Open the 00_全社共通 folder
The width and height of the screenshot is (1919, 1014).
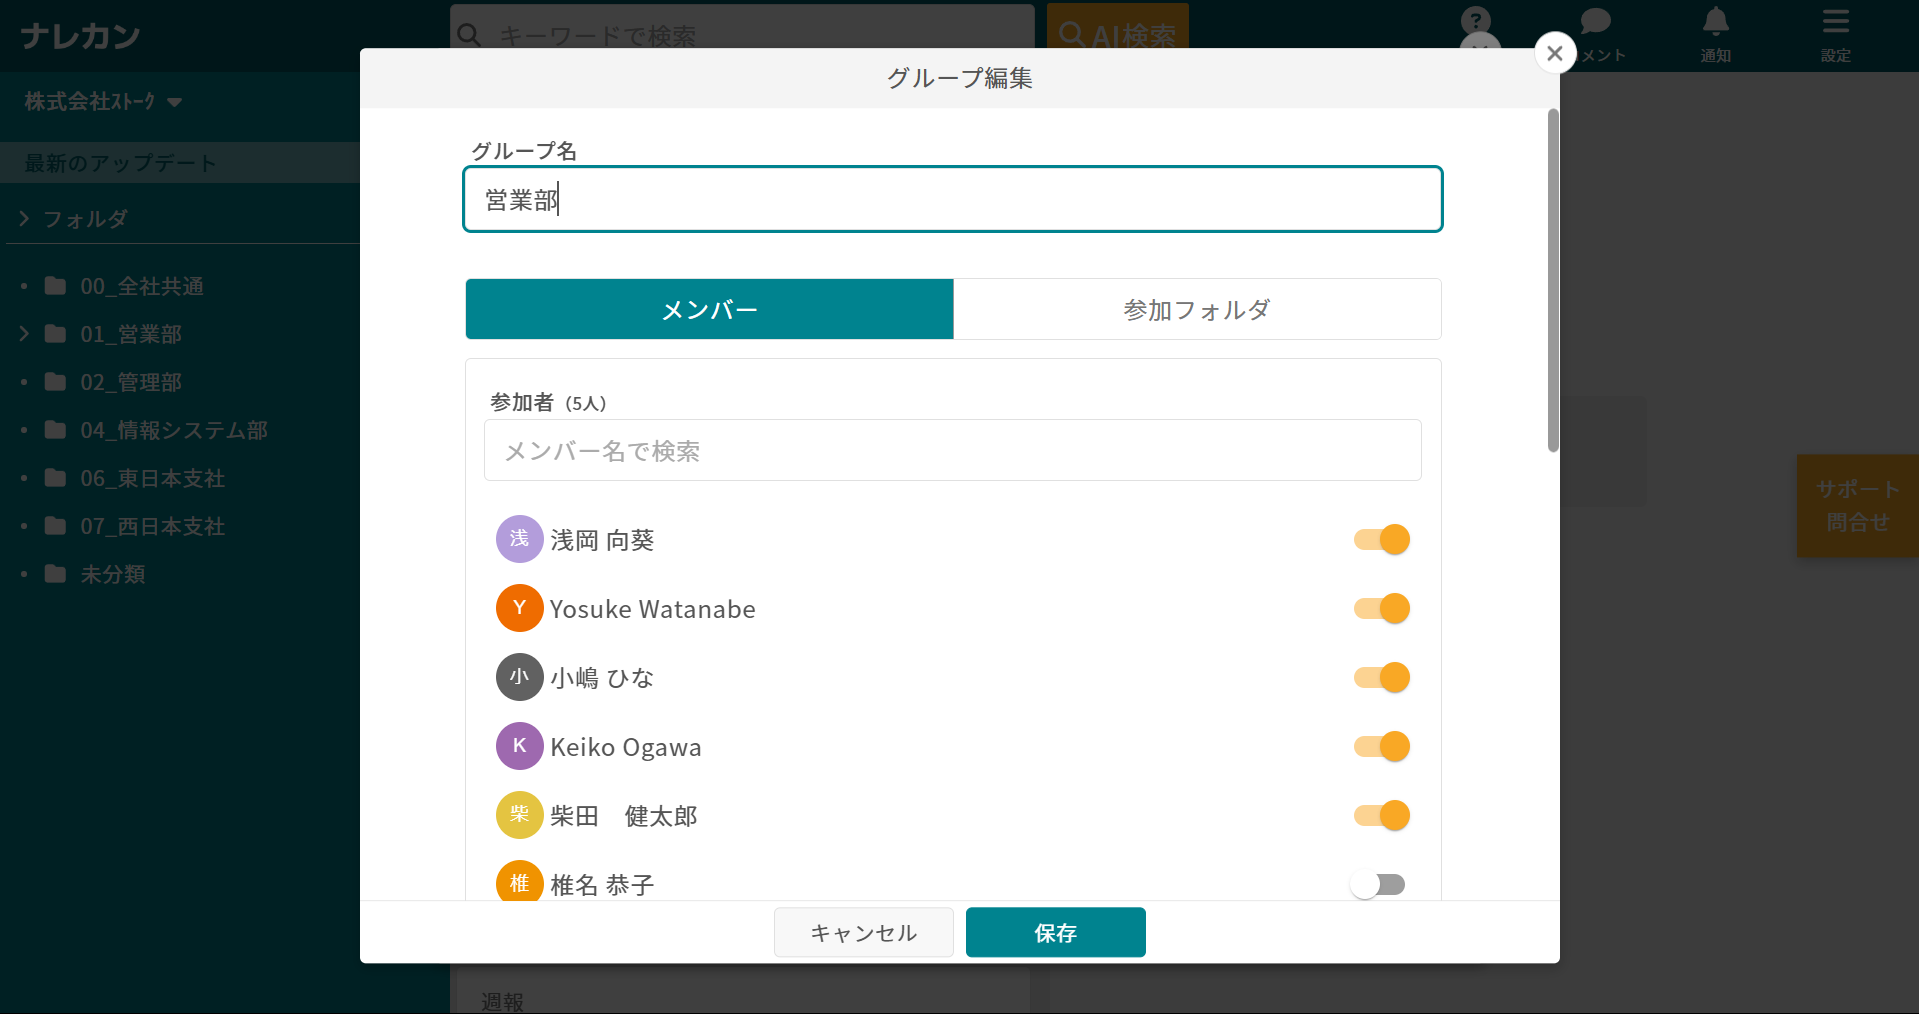click(142, 286)
